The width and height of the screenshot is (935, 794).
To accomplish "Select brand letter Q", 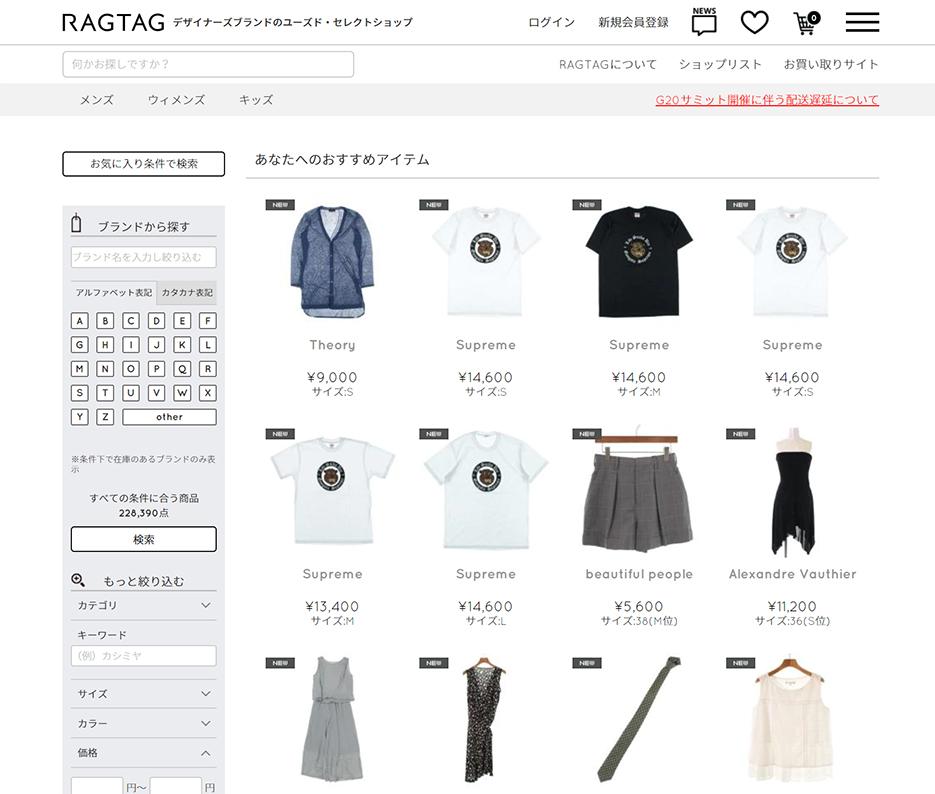I will point(182,369).
